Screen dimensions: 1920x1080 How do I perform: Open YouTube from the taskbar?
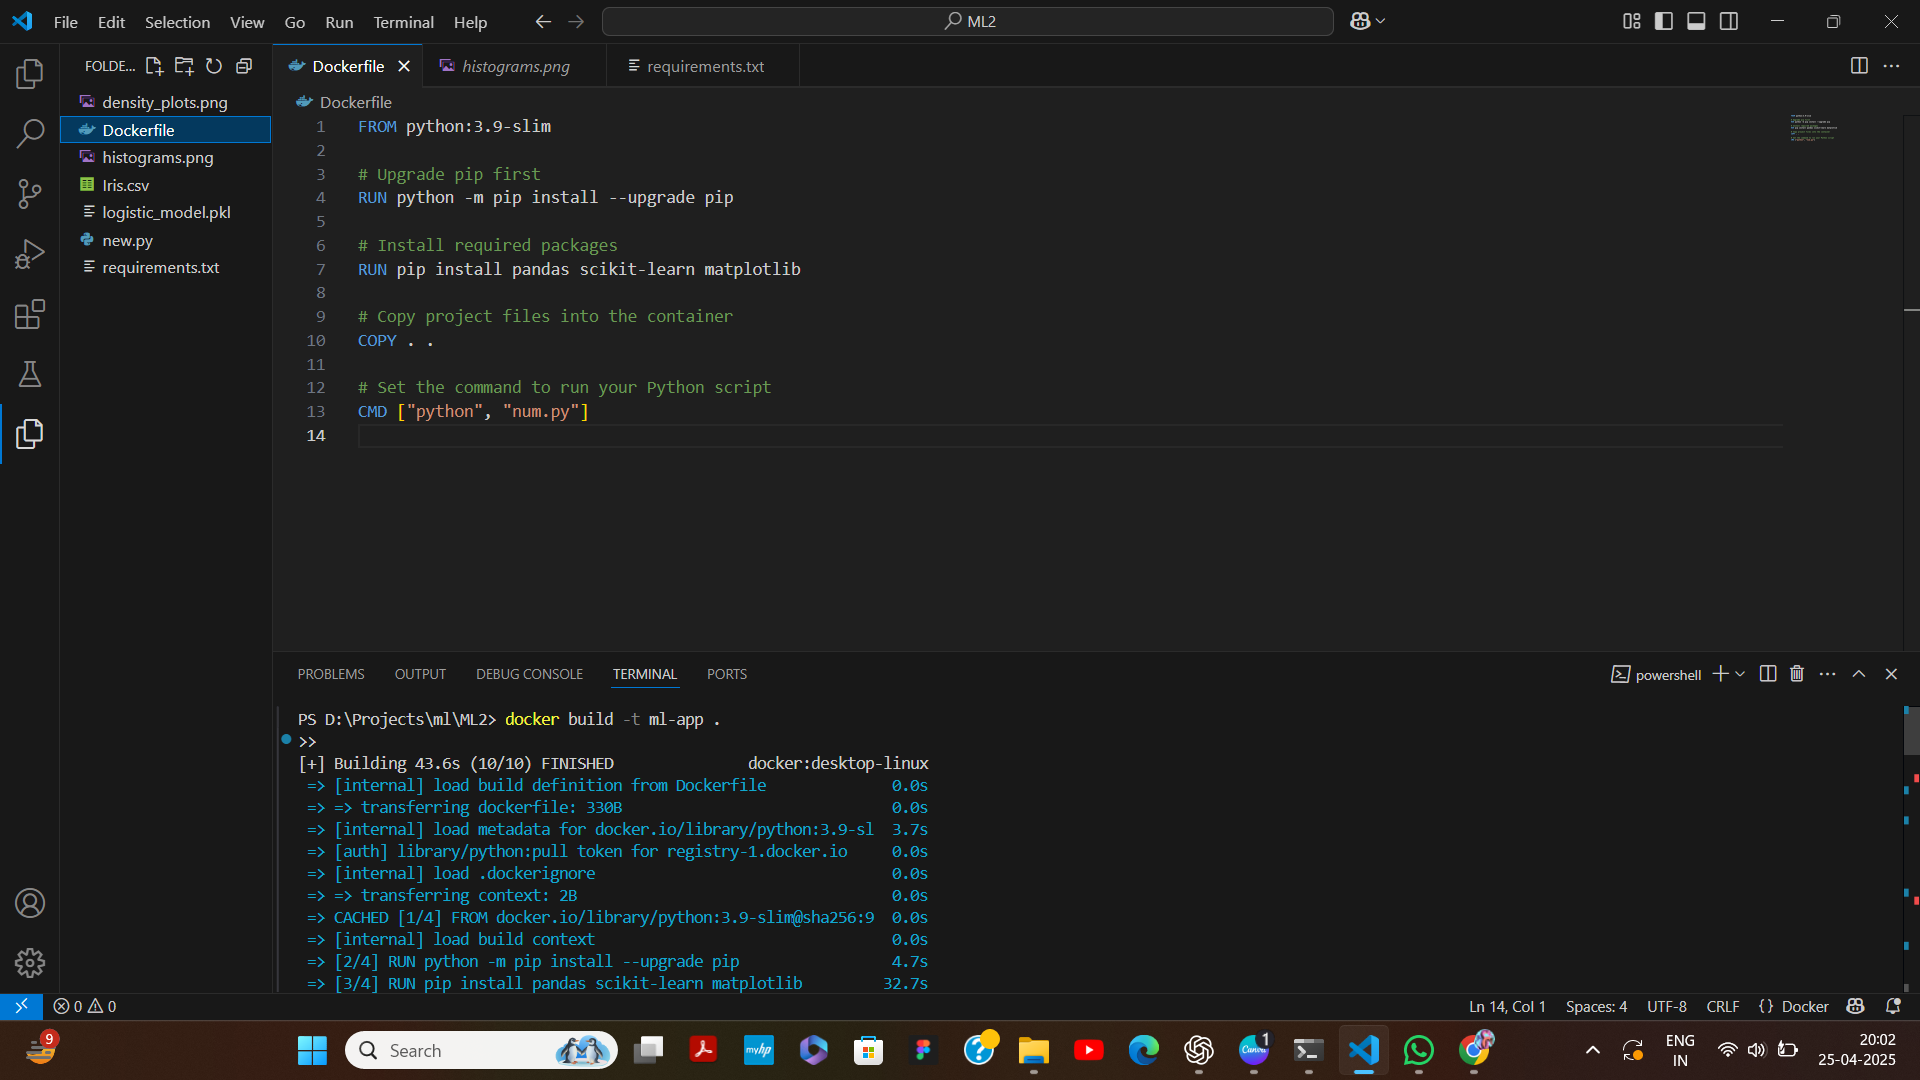1088,1050
